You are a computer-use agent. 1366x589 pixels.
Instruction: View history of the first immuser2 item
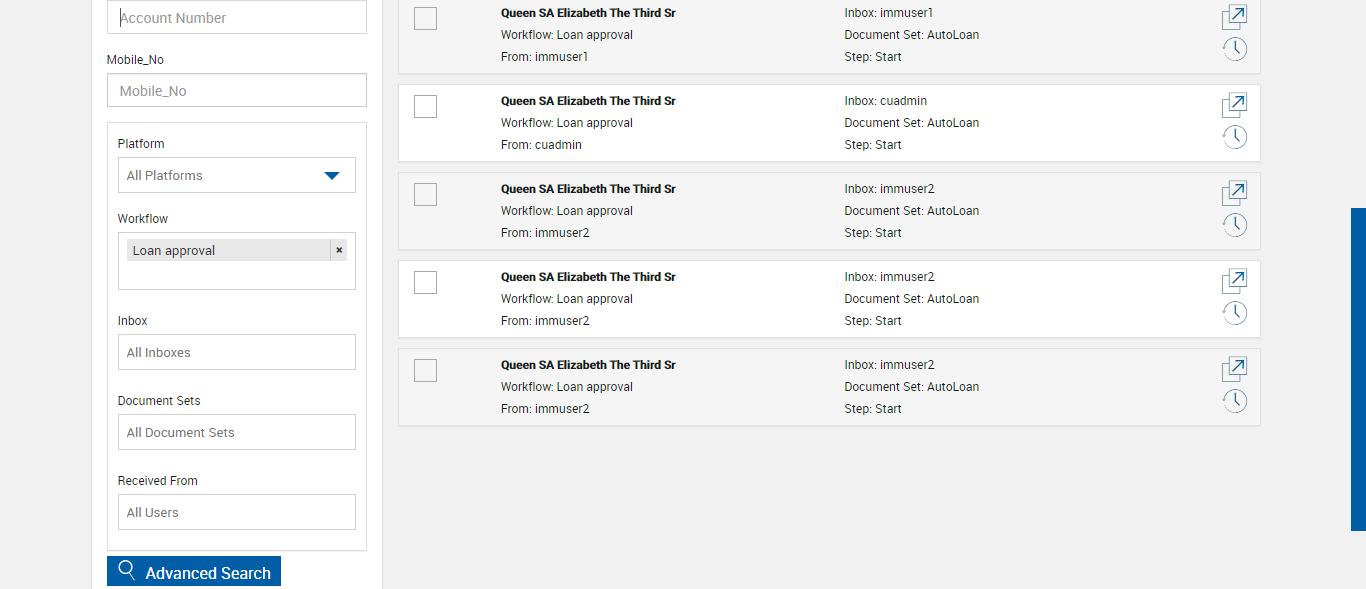click(1235, 225)
